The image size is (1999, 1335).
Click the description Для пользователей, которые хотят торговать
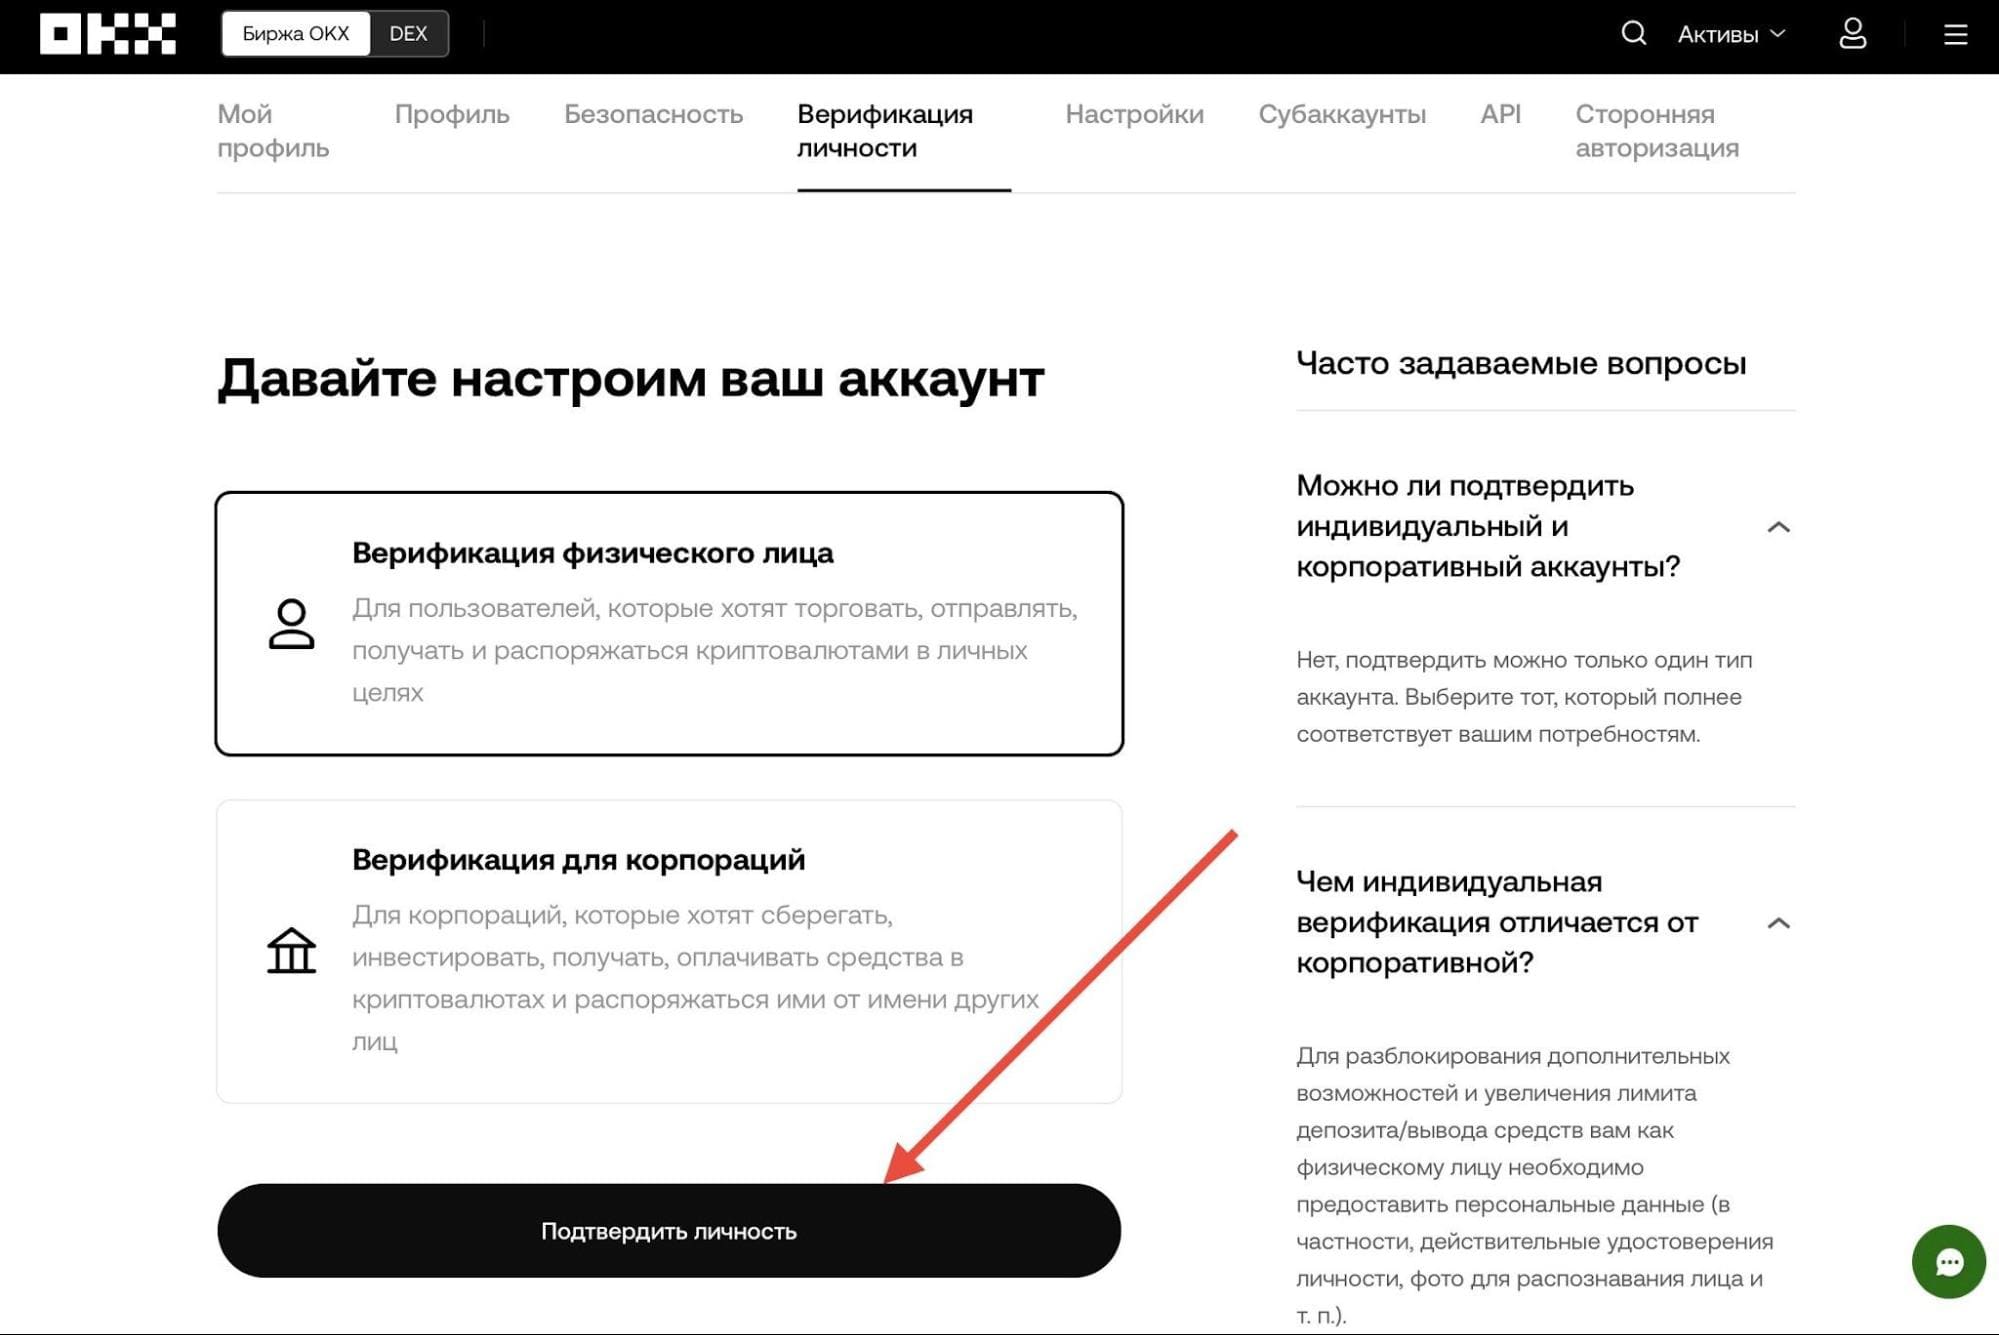714,650
